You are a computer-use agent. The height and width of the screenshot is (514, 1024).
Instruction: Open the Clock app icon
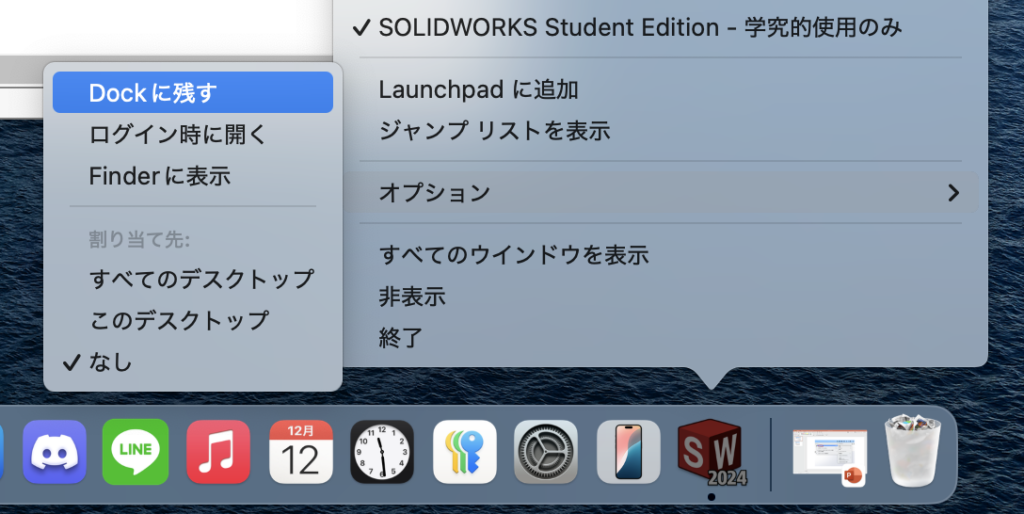pos(382,452)
